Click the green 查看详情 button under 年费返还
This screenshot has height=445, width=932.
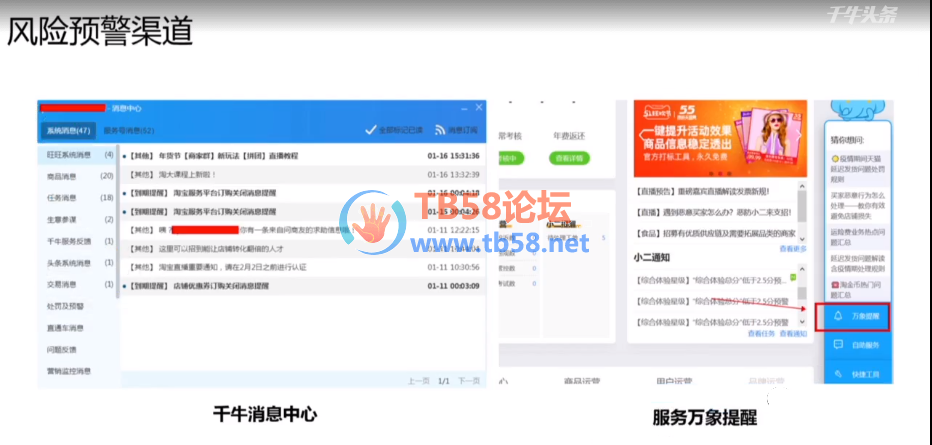(x=569, y=158)
